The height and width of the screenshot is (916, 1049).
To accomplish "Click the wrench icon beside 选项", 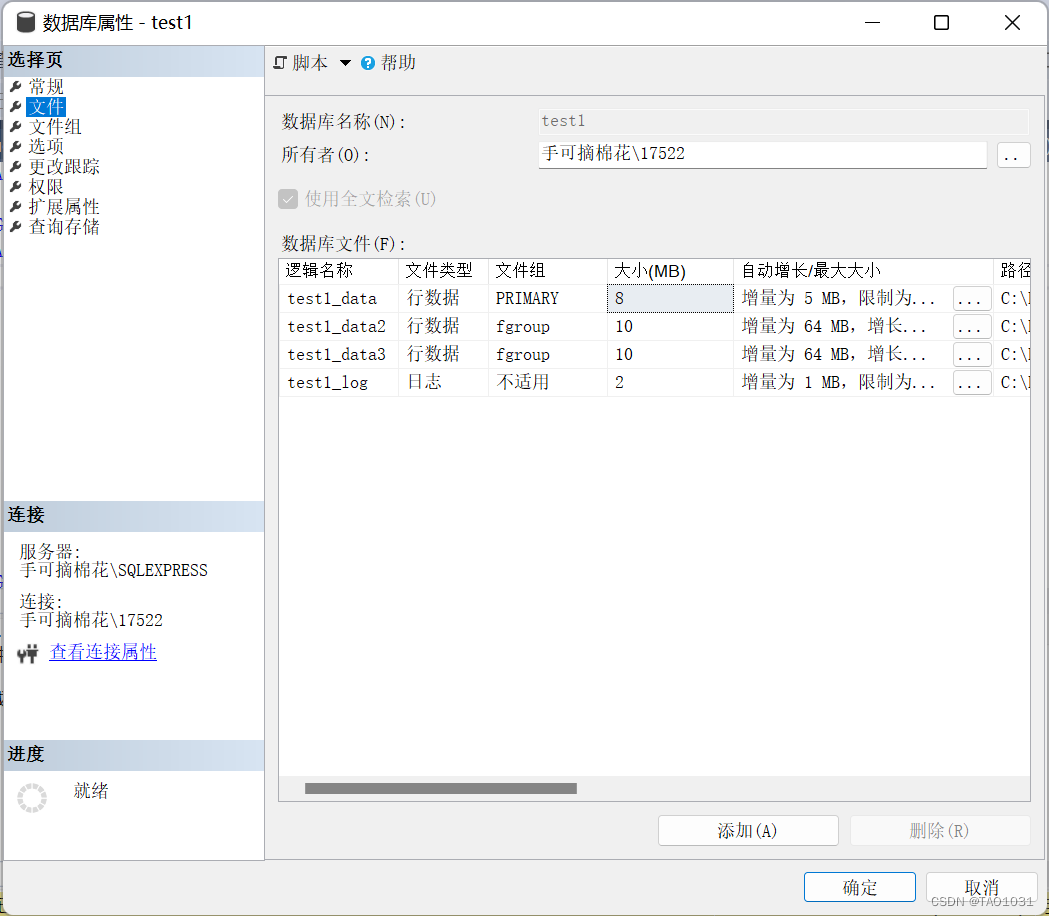I will (16, 147).
